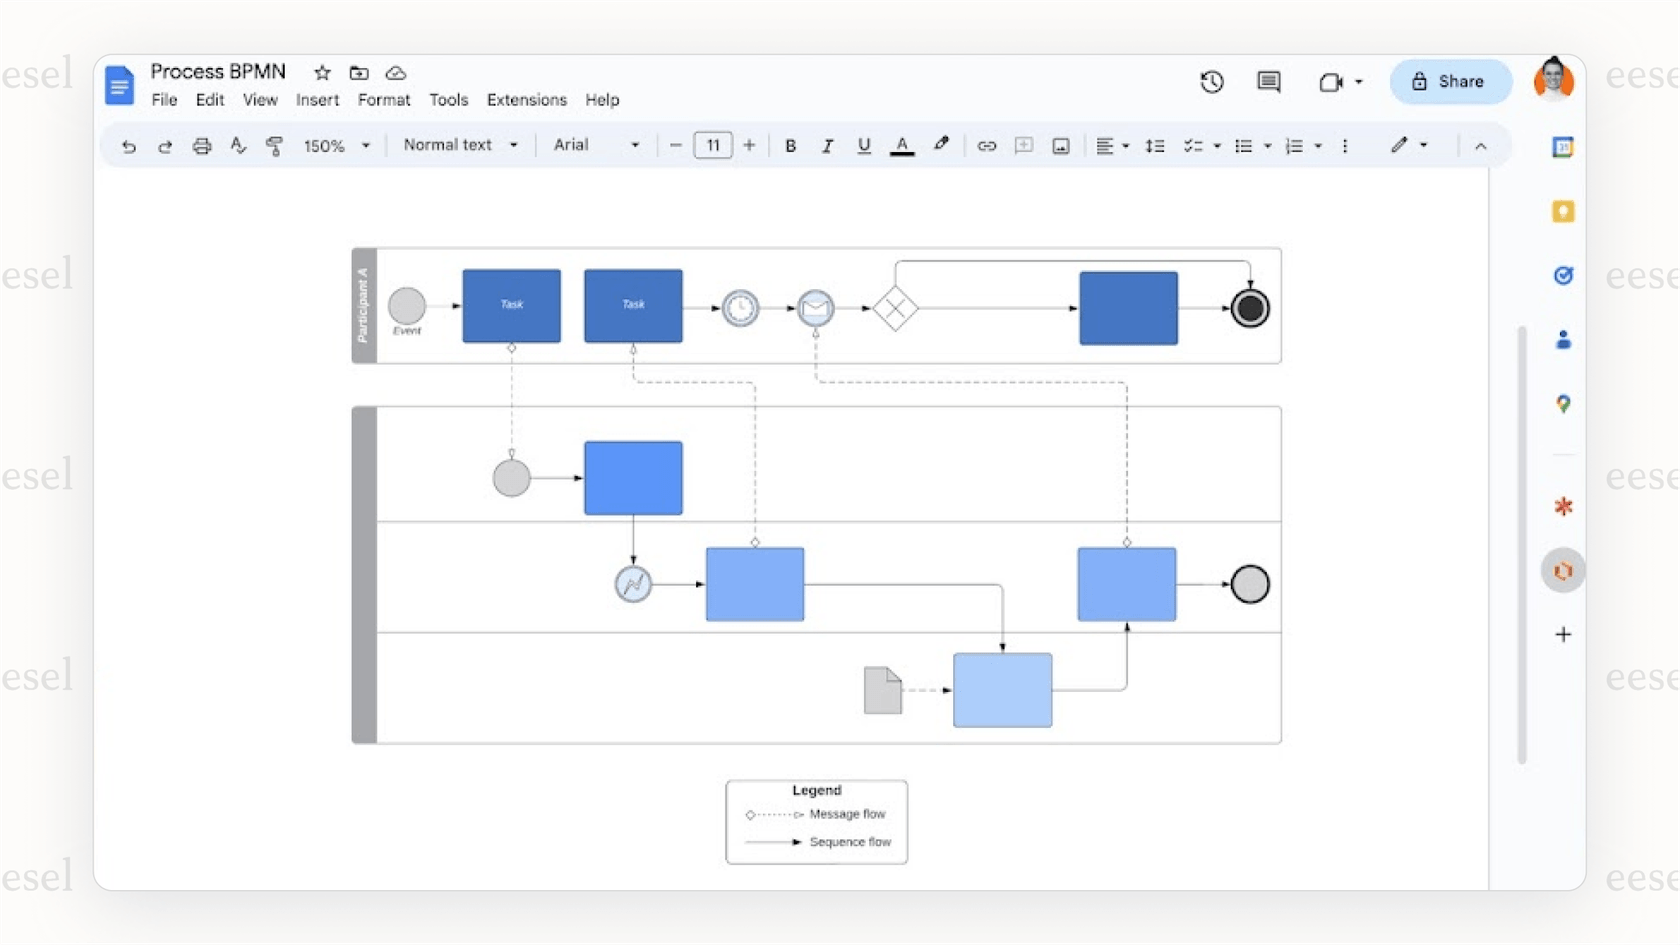Click the Share button
Viewport: 1680px width, 945px height.
pyautogui.click(x=1450, y=82)
